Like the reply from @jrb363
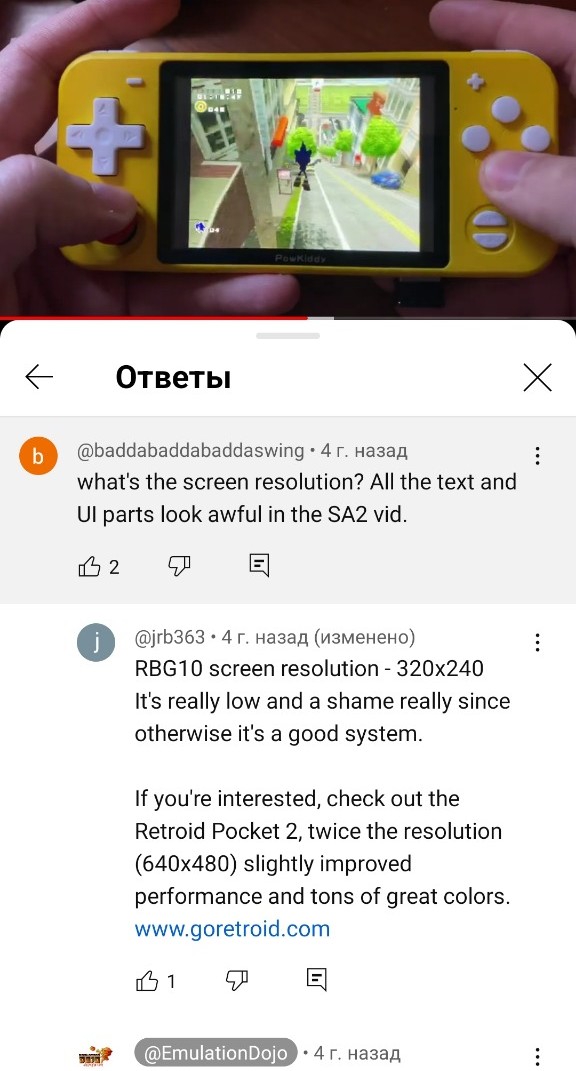Image resolution: width=576 pixels, height=1071 pixels. tap(147, 982)
